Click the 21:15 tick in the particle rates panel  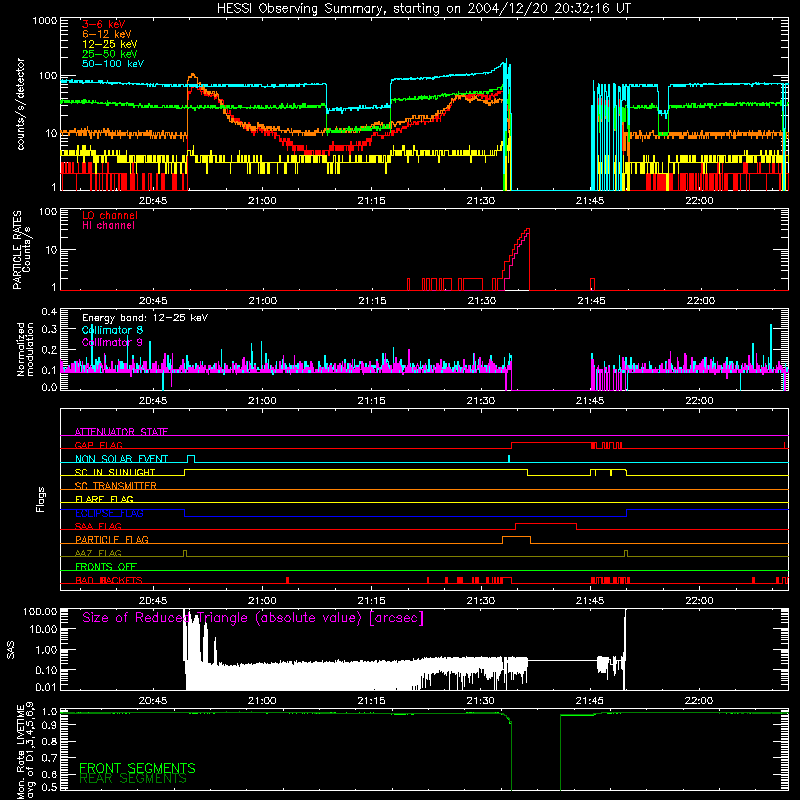(x=372, y=301)
